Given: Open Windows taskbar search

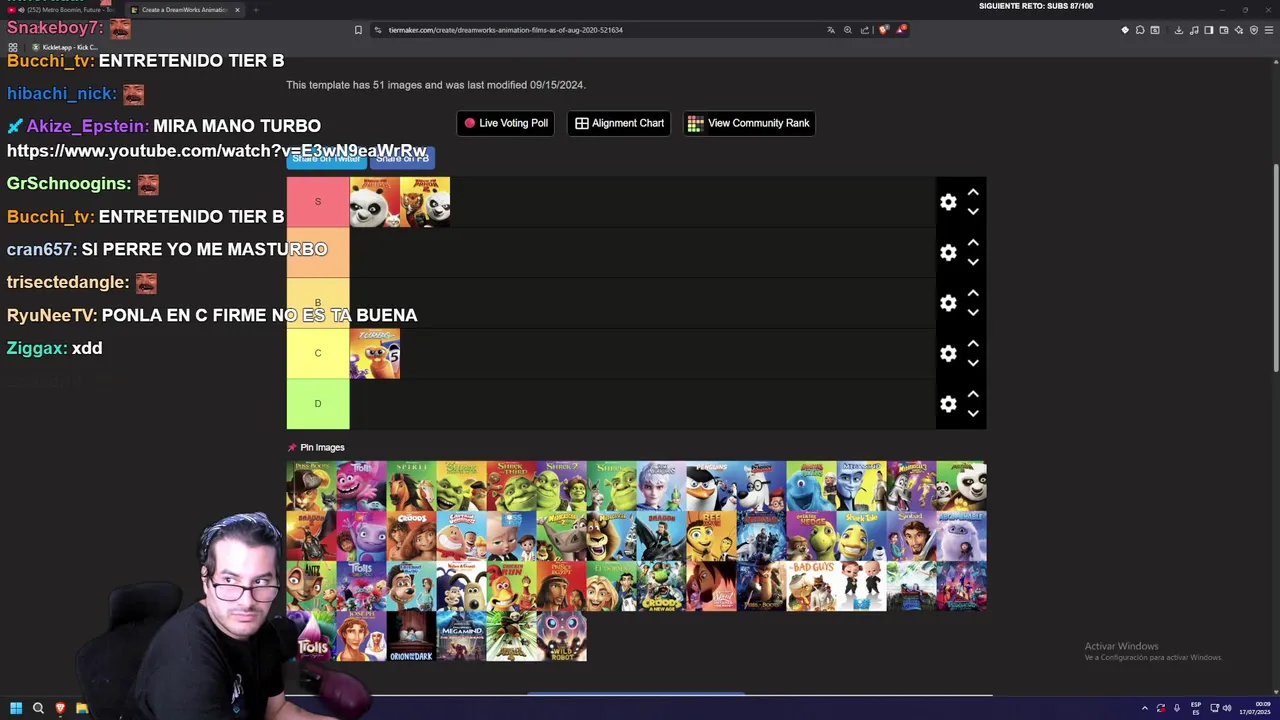Looking at the screenshot, I should (38, 708).
